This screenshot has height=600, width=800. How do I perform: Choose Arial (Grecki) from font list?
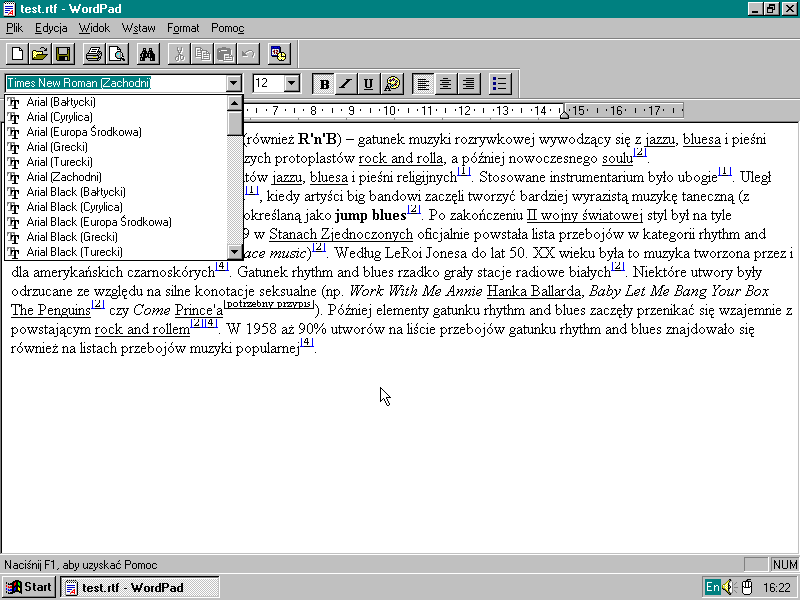(116, 147)
